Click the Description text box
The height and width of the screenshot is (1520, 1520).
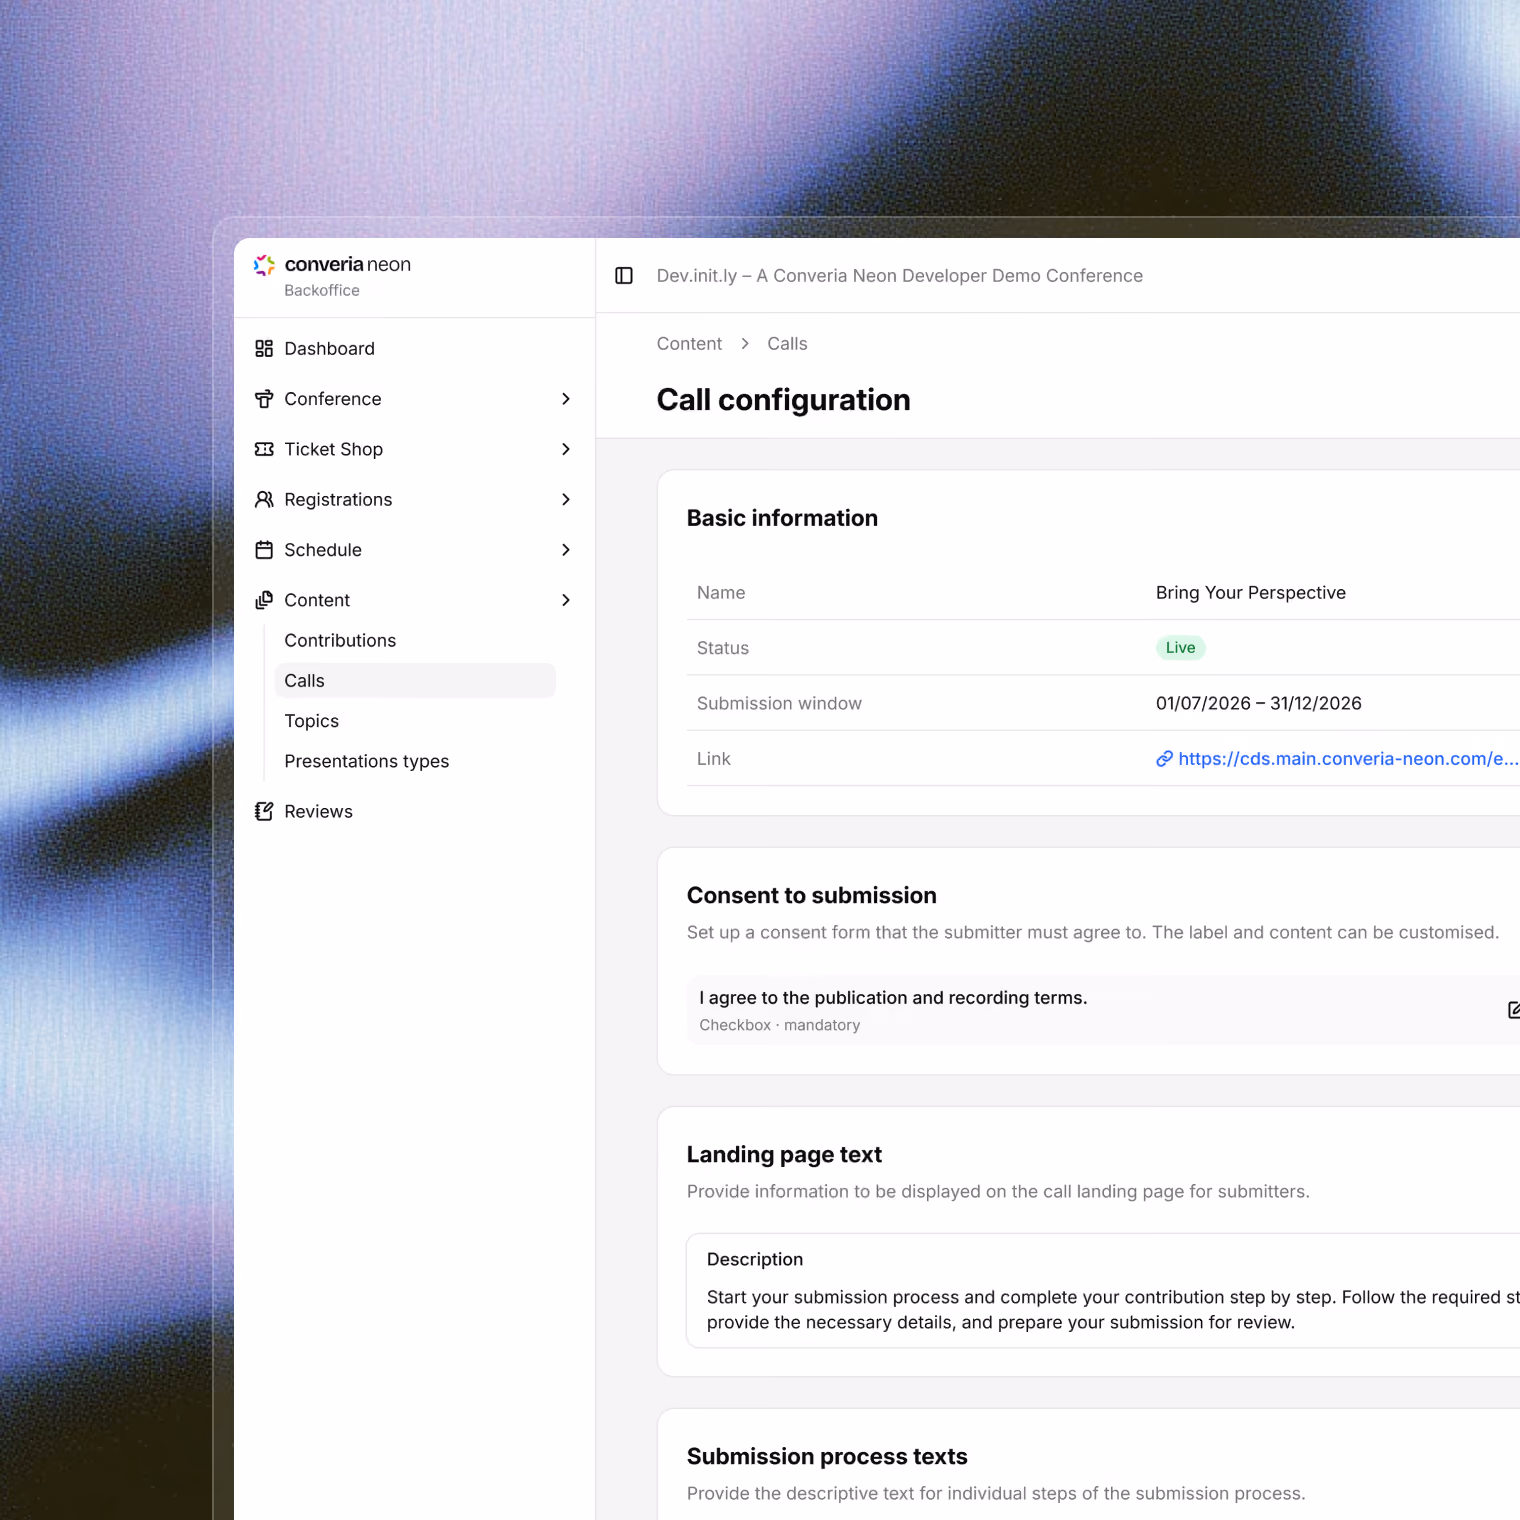[x=1103, y=1291]
